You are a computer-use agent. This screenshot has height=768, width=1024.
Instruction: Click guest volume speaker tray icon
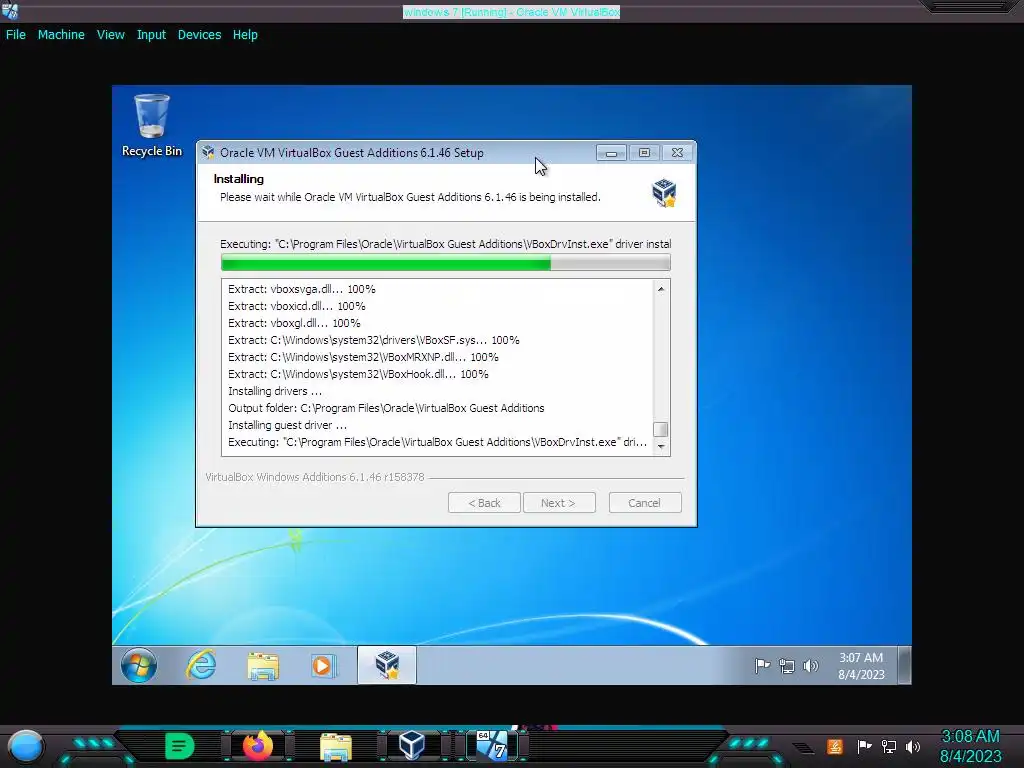pyautogui.click(x=810, y=666)
